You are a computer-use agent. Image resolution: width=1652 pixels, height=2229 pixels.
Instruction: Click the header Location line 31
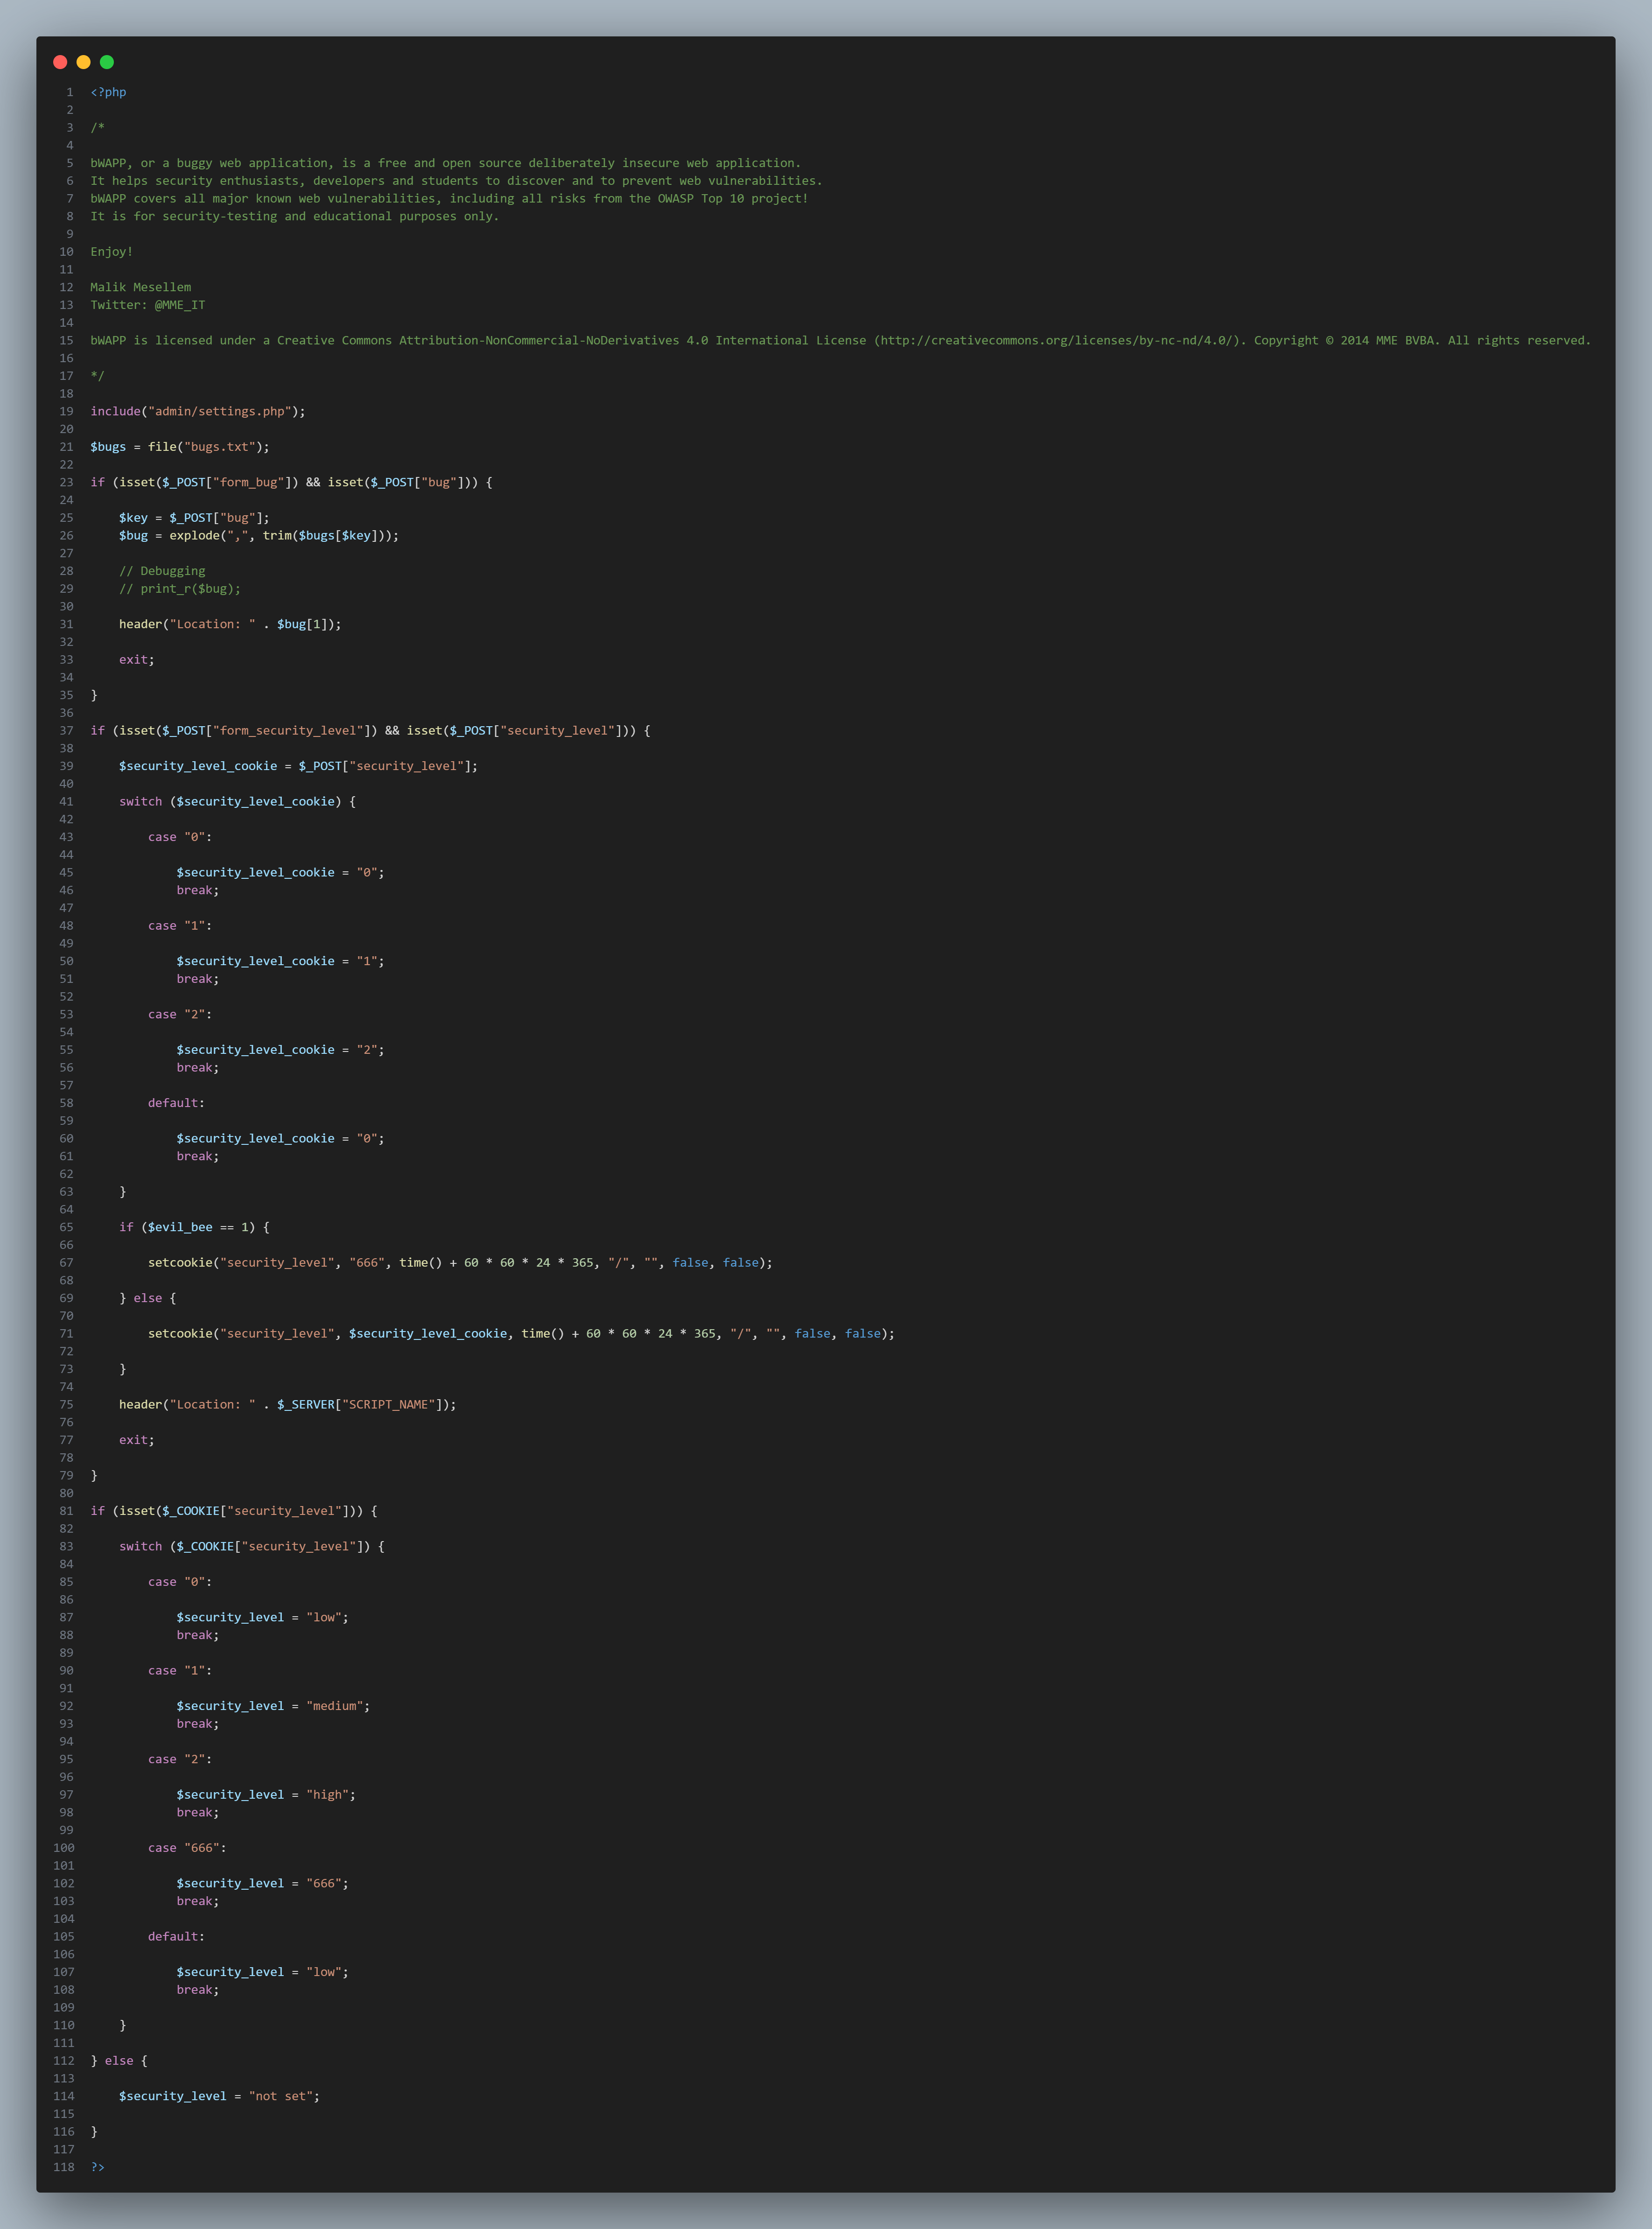[x=230, y=623]
